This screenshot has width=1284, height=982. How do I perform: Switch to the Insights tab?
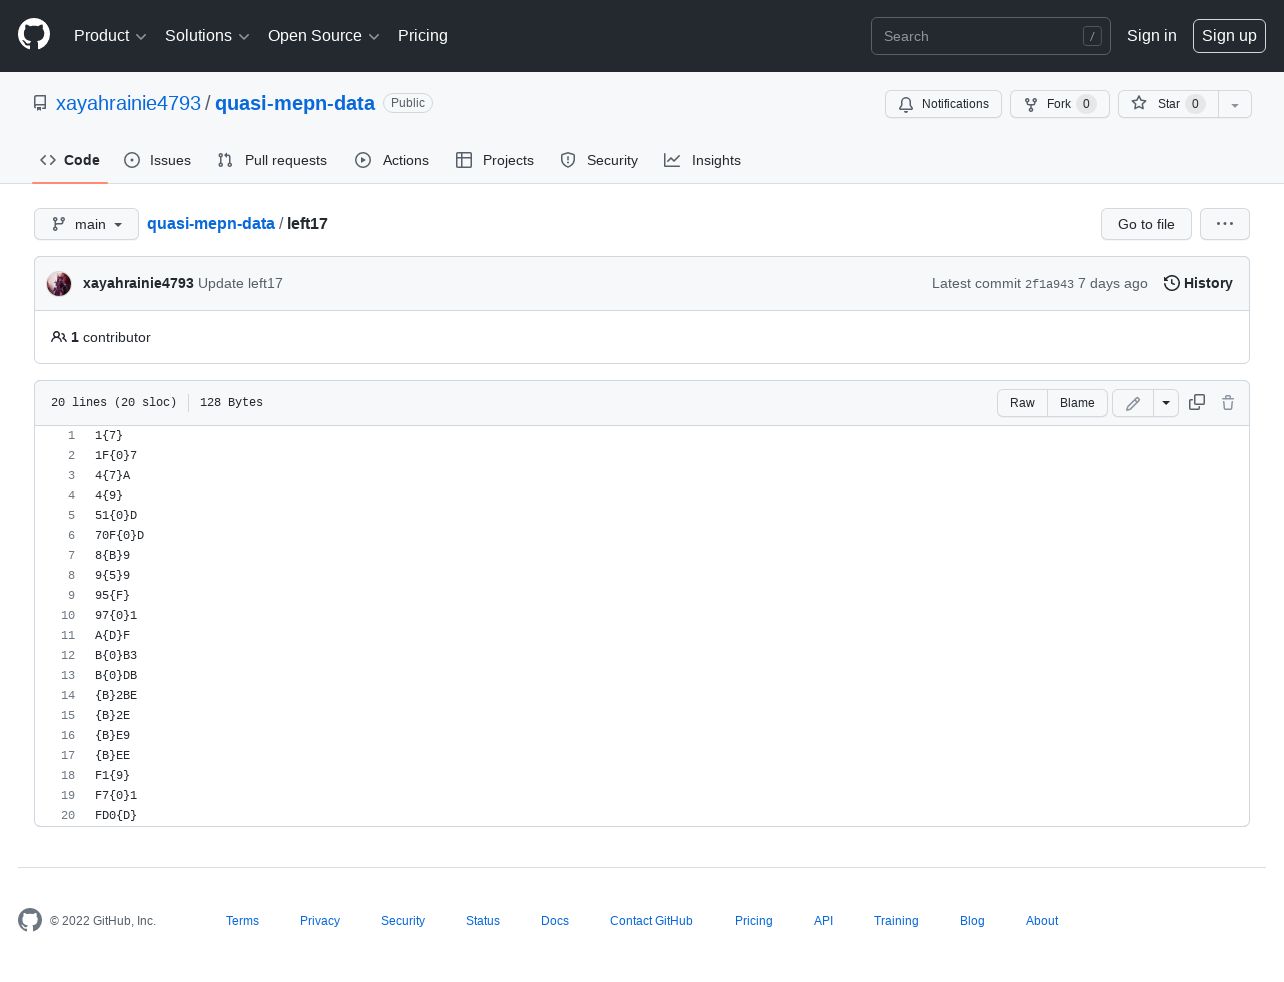(703, 160)
